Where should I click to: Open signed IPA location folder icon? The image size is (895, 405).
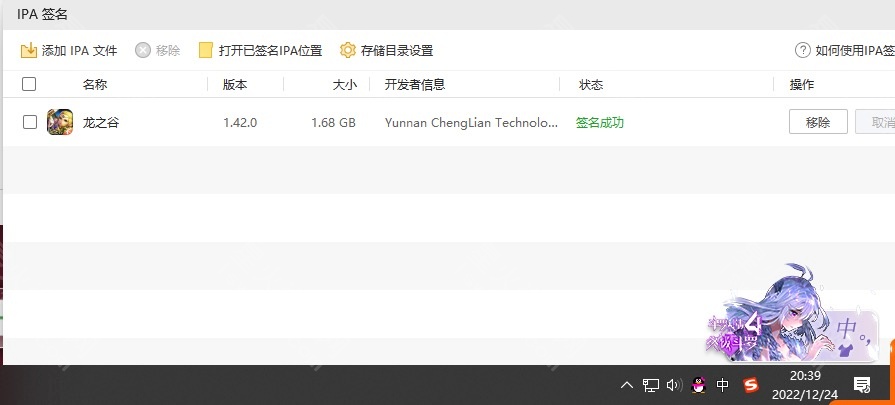click(x=205, y=50)
